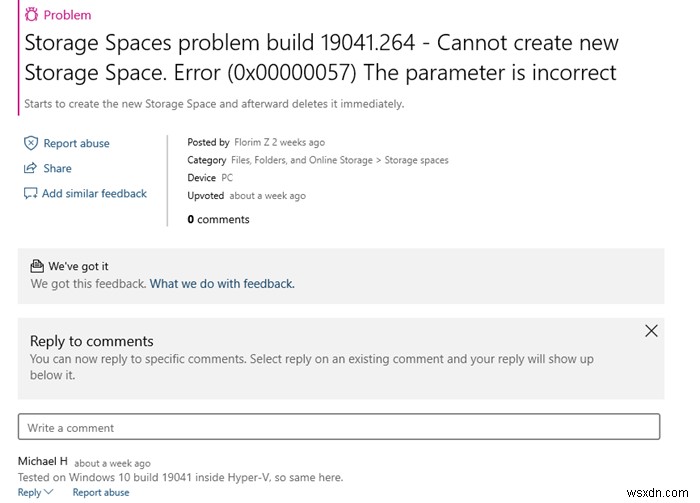Open What we do with feedback link
This screenshot has height=503, width=700.
tap(222, 283)
